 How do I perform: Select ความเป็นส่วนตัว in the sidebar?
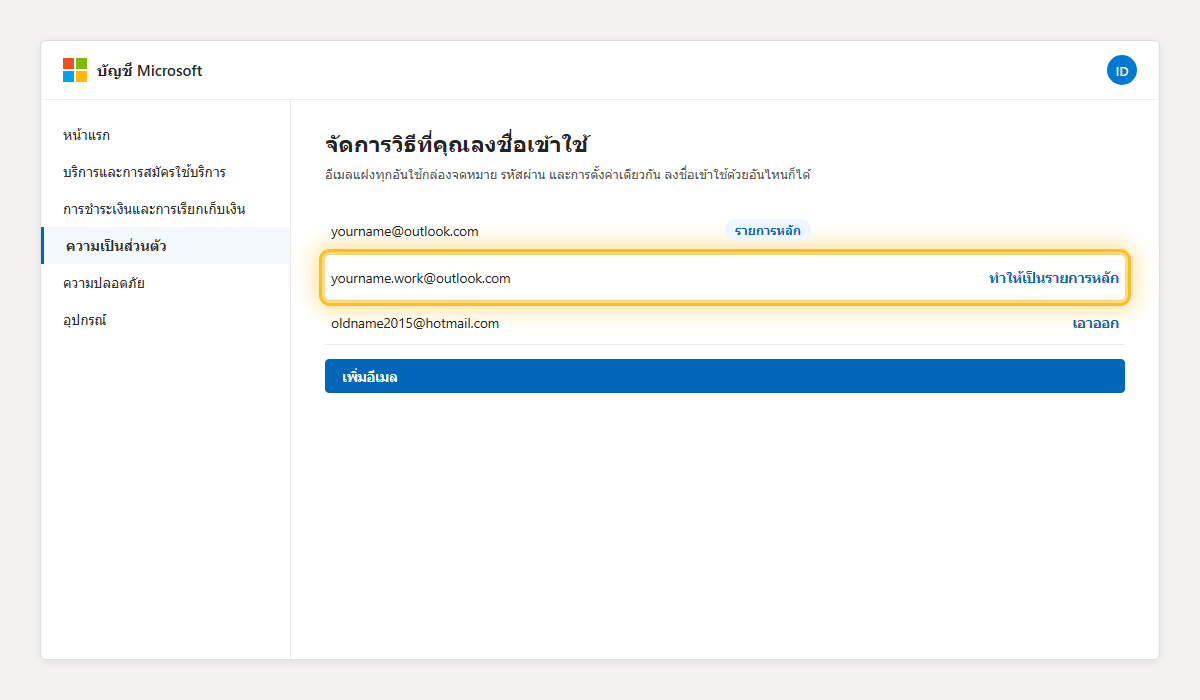point(166,246)
